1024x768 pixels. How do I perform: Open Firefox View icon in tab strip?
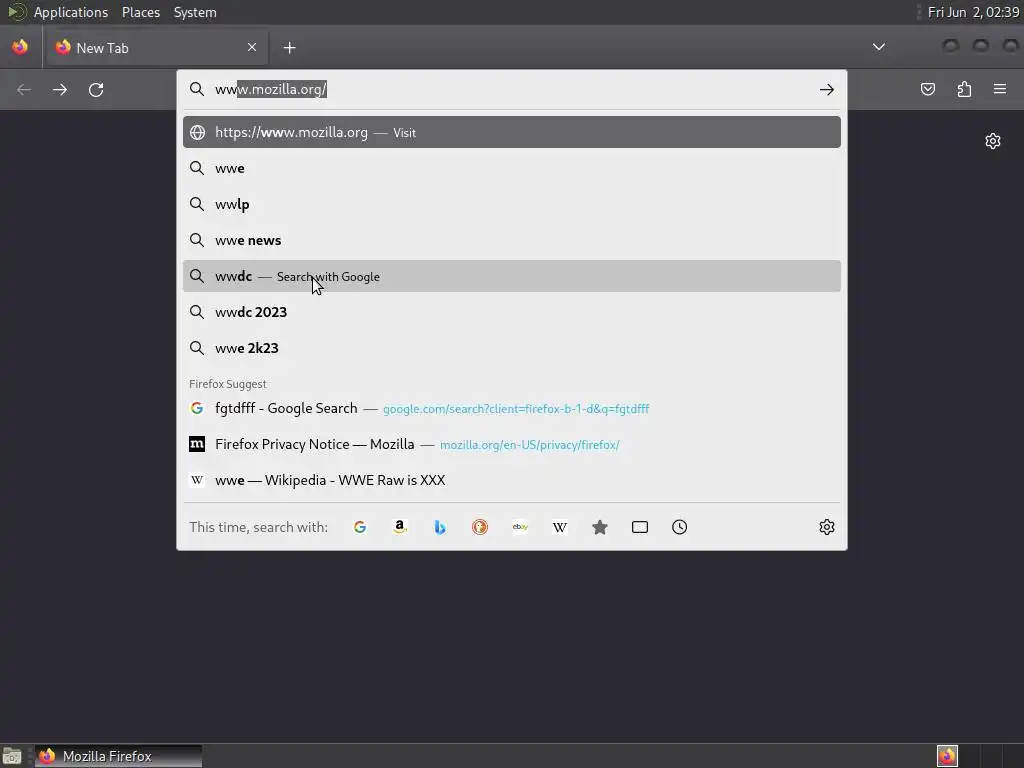(20, 47)
